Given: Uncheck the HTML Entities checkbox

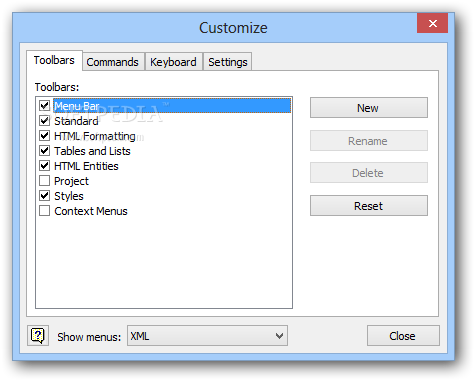Looking at the screenshot, I should [x=44, y=166].
